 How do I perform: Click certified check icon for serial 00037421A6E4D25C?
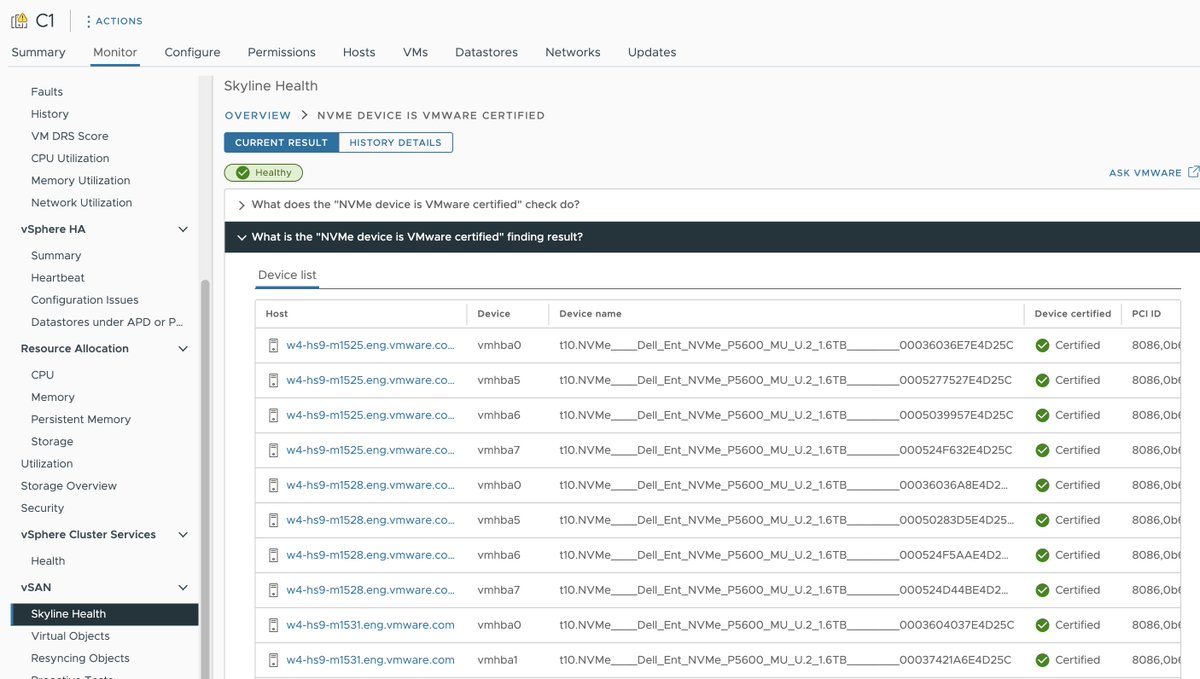point(1042,660)
